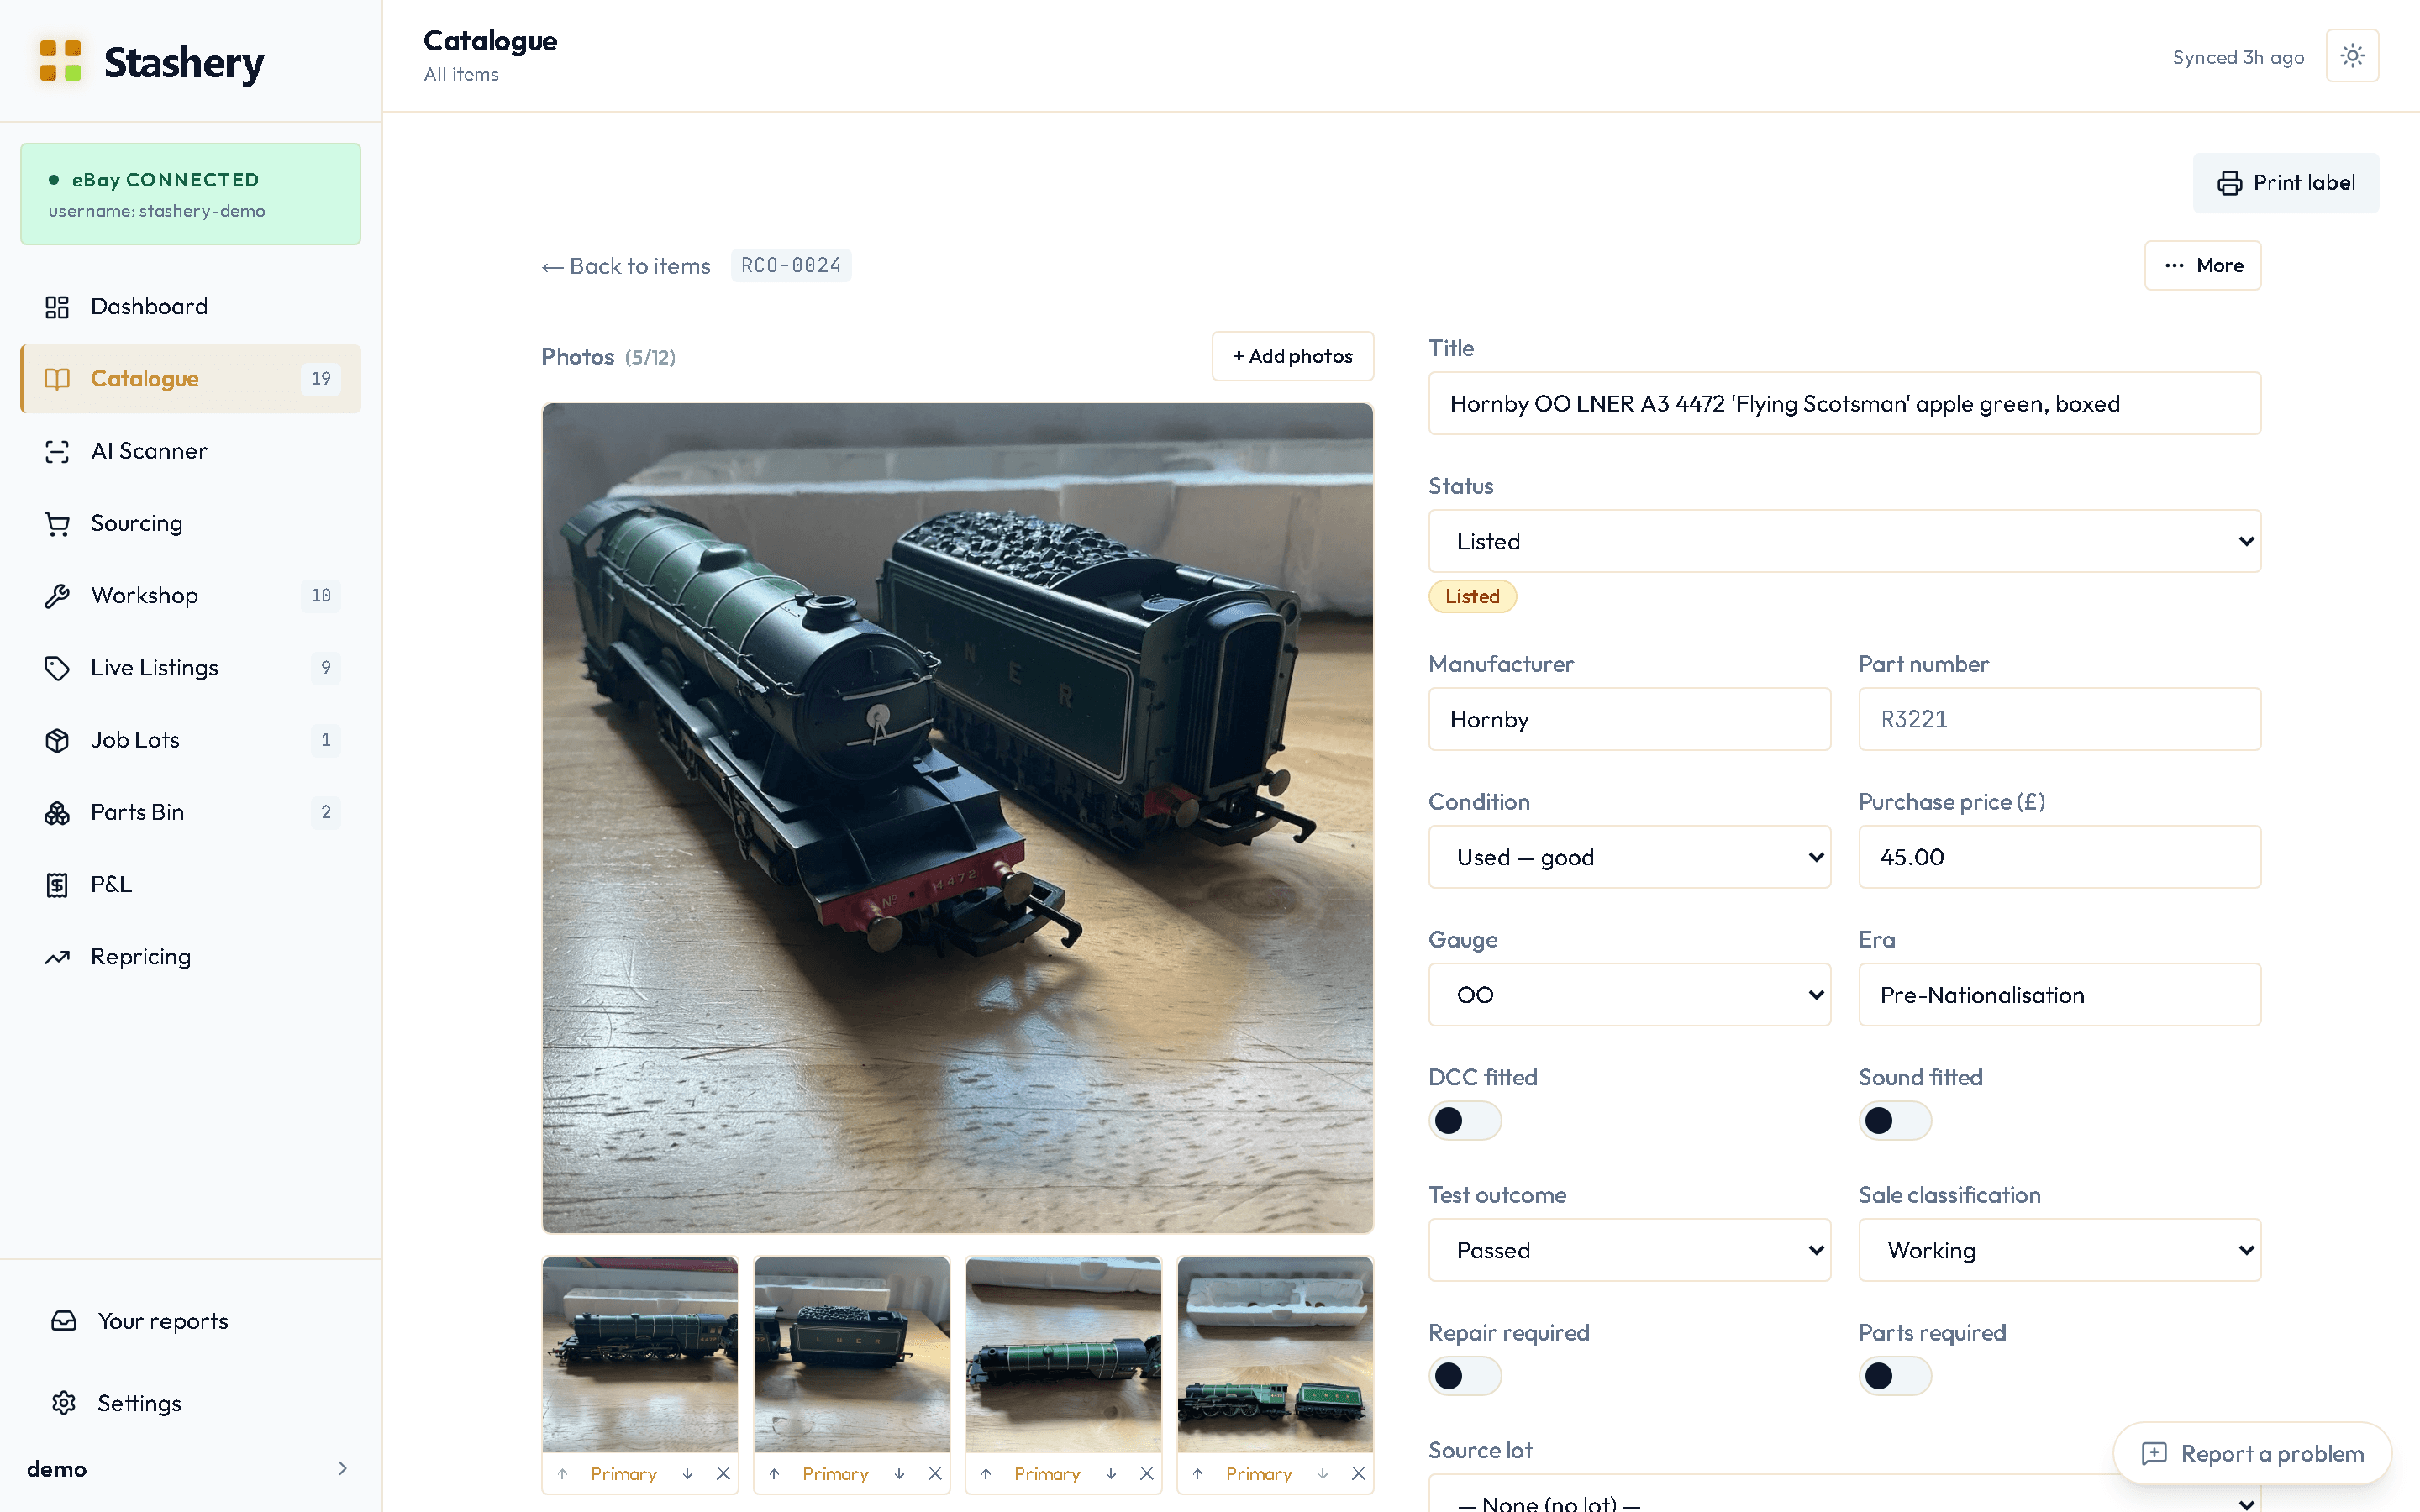
Task: Open P&L via the receipt icon
Action: (57, 884)
